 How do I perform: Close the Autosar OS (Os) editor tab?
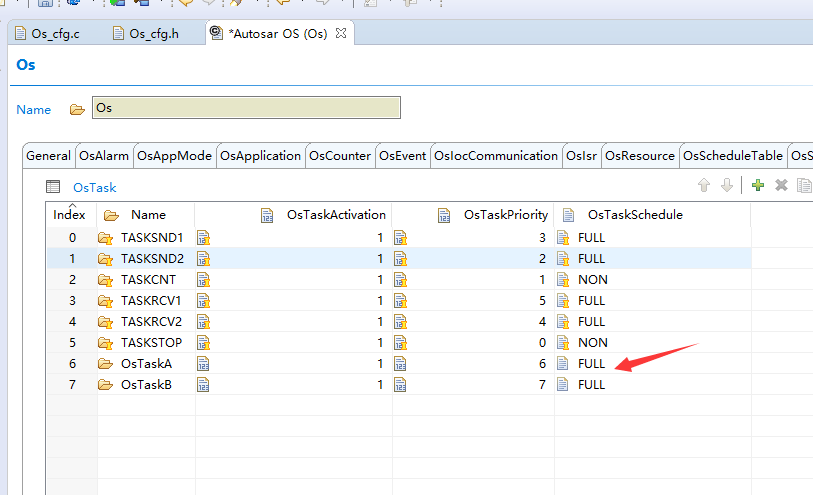pos(341,33)
